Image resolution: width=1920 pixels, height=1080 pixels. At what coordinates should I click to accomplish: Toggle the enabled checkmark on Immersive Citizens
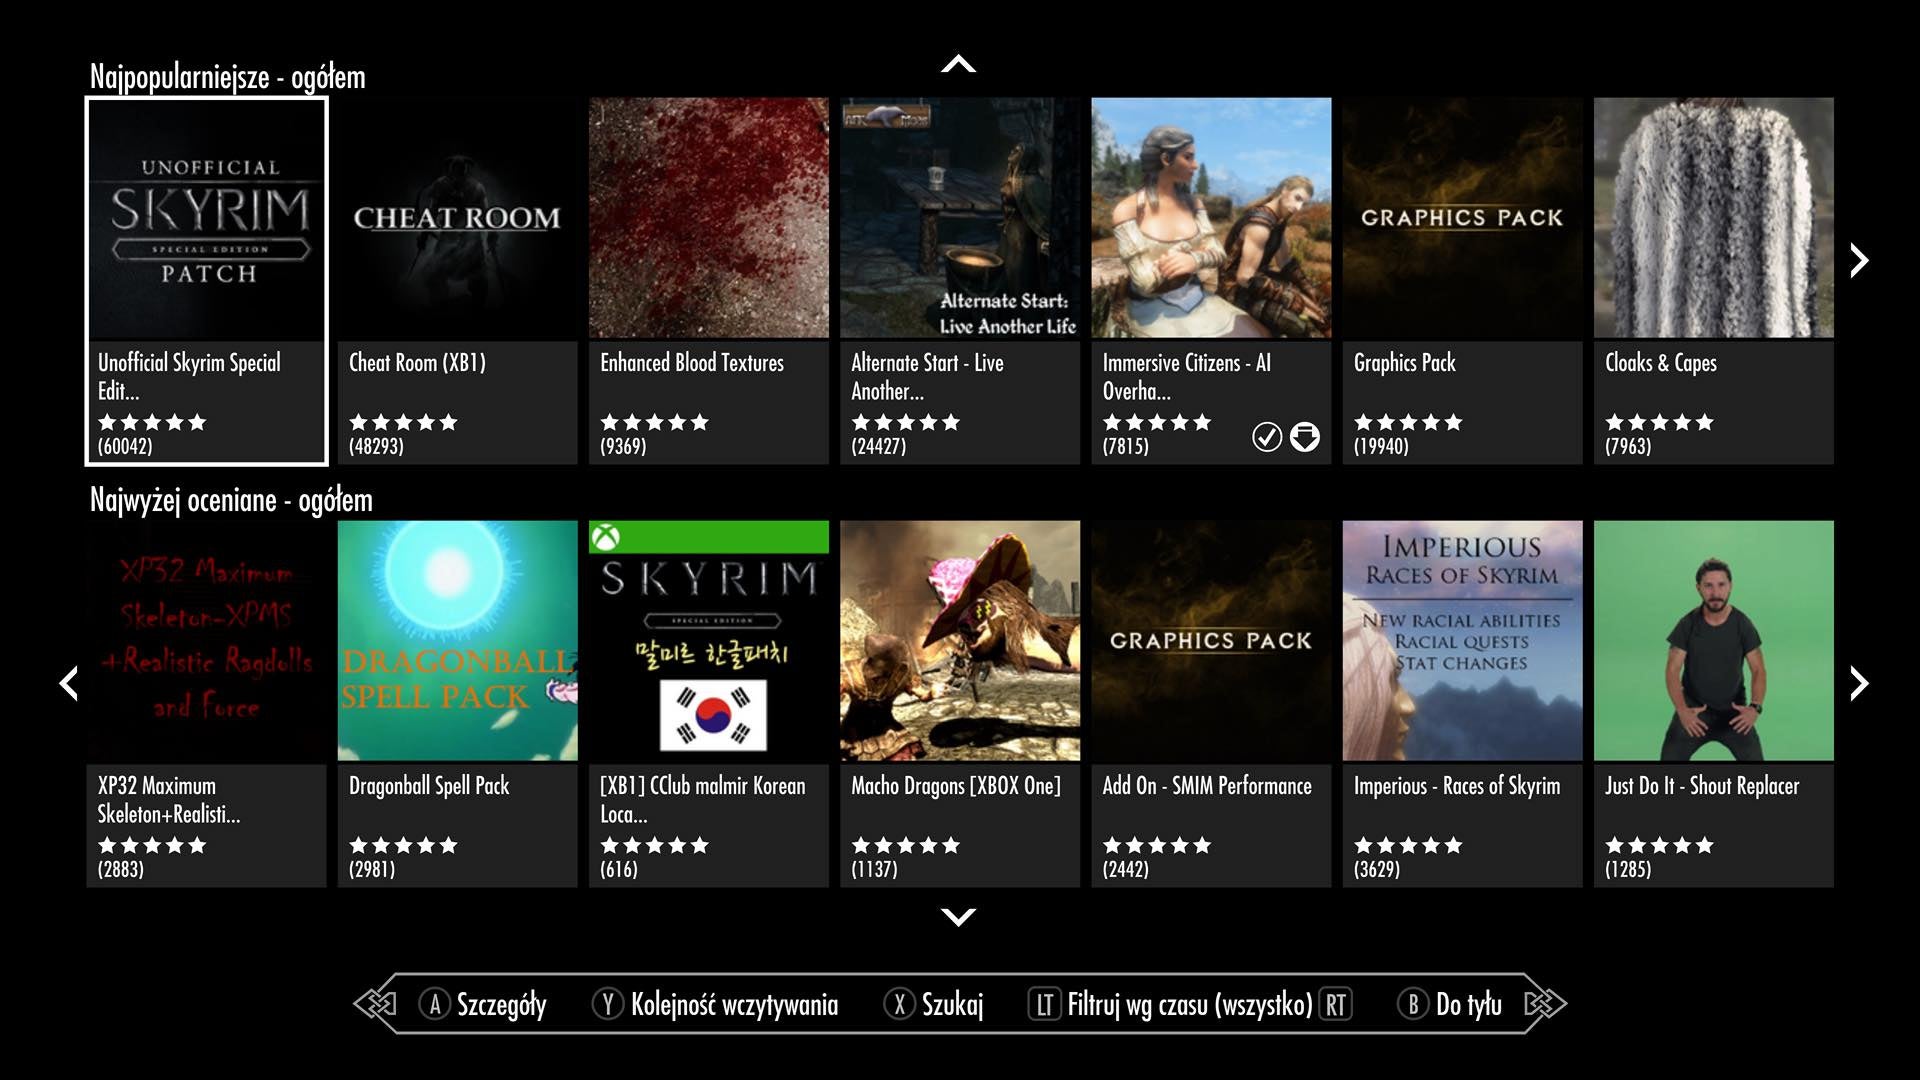1267,437
